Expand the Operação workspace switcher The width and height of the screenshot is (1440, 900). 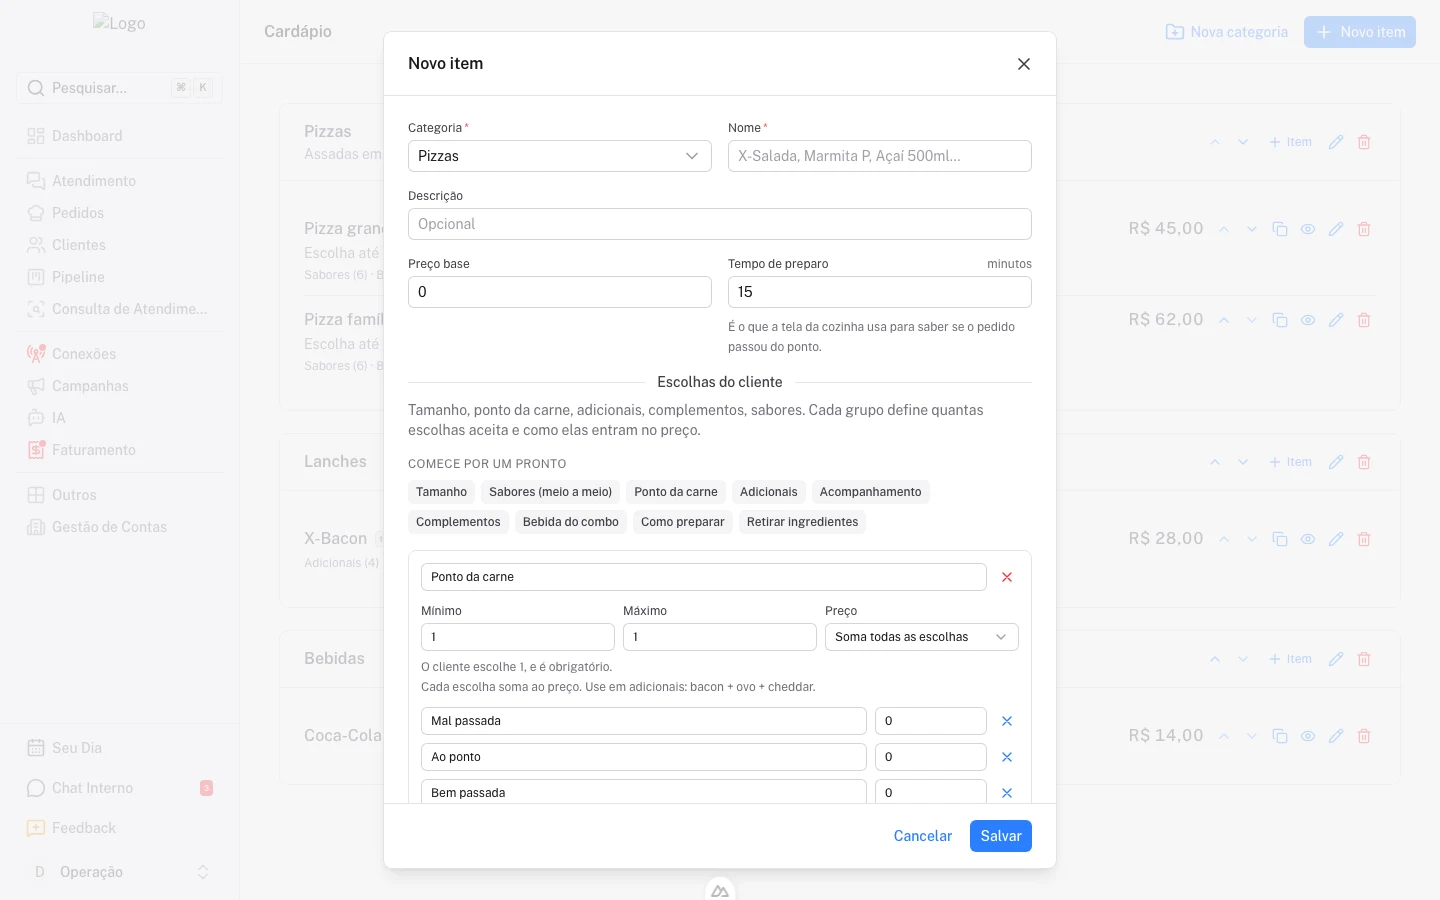[120, 872]
